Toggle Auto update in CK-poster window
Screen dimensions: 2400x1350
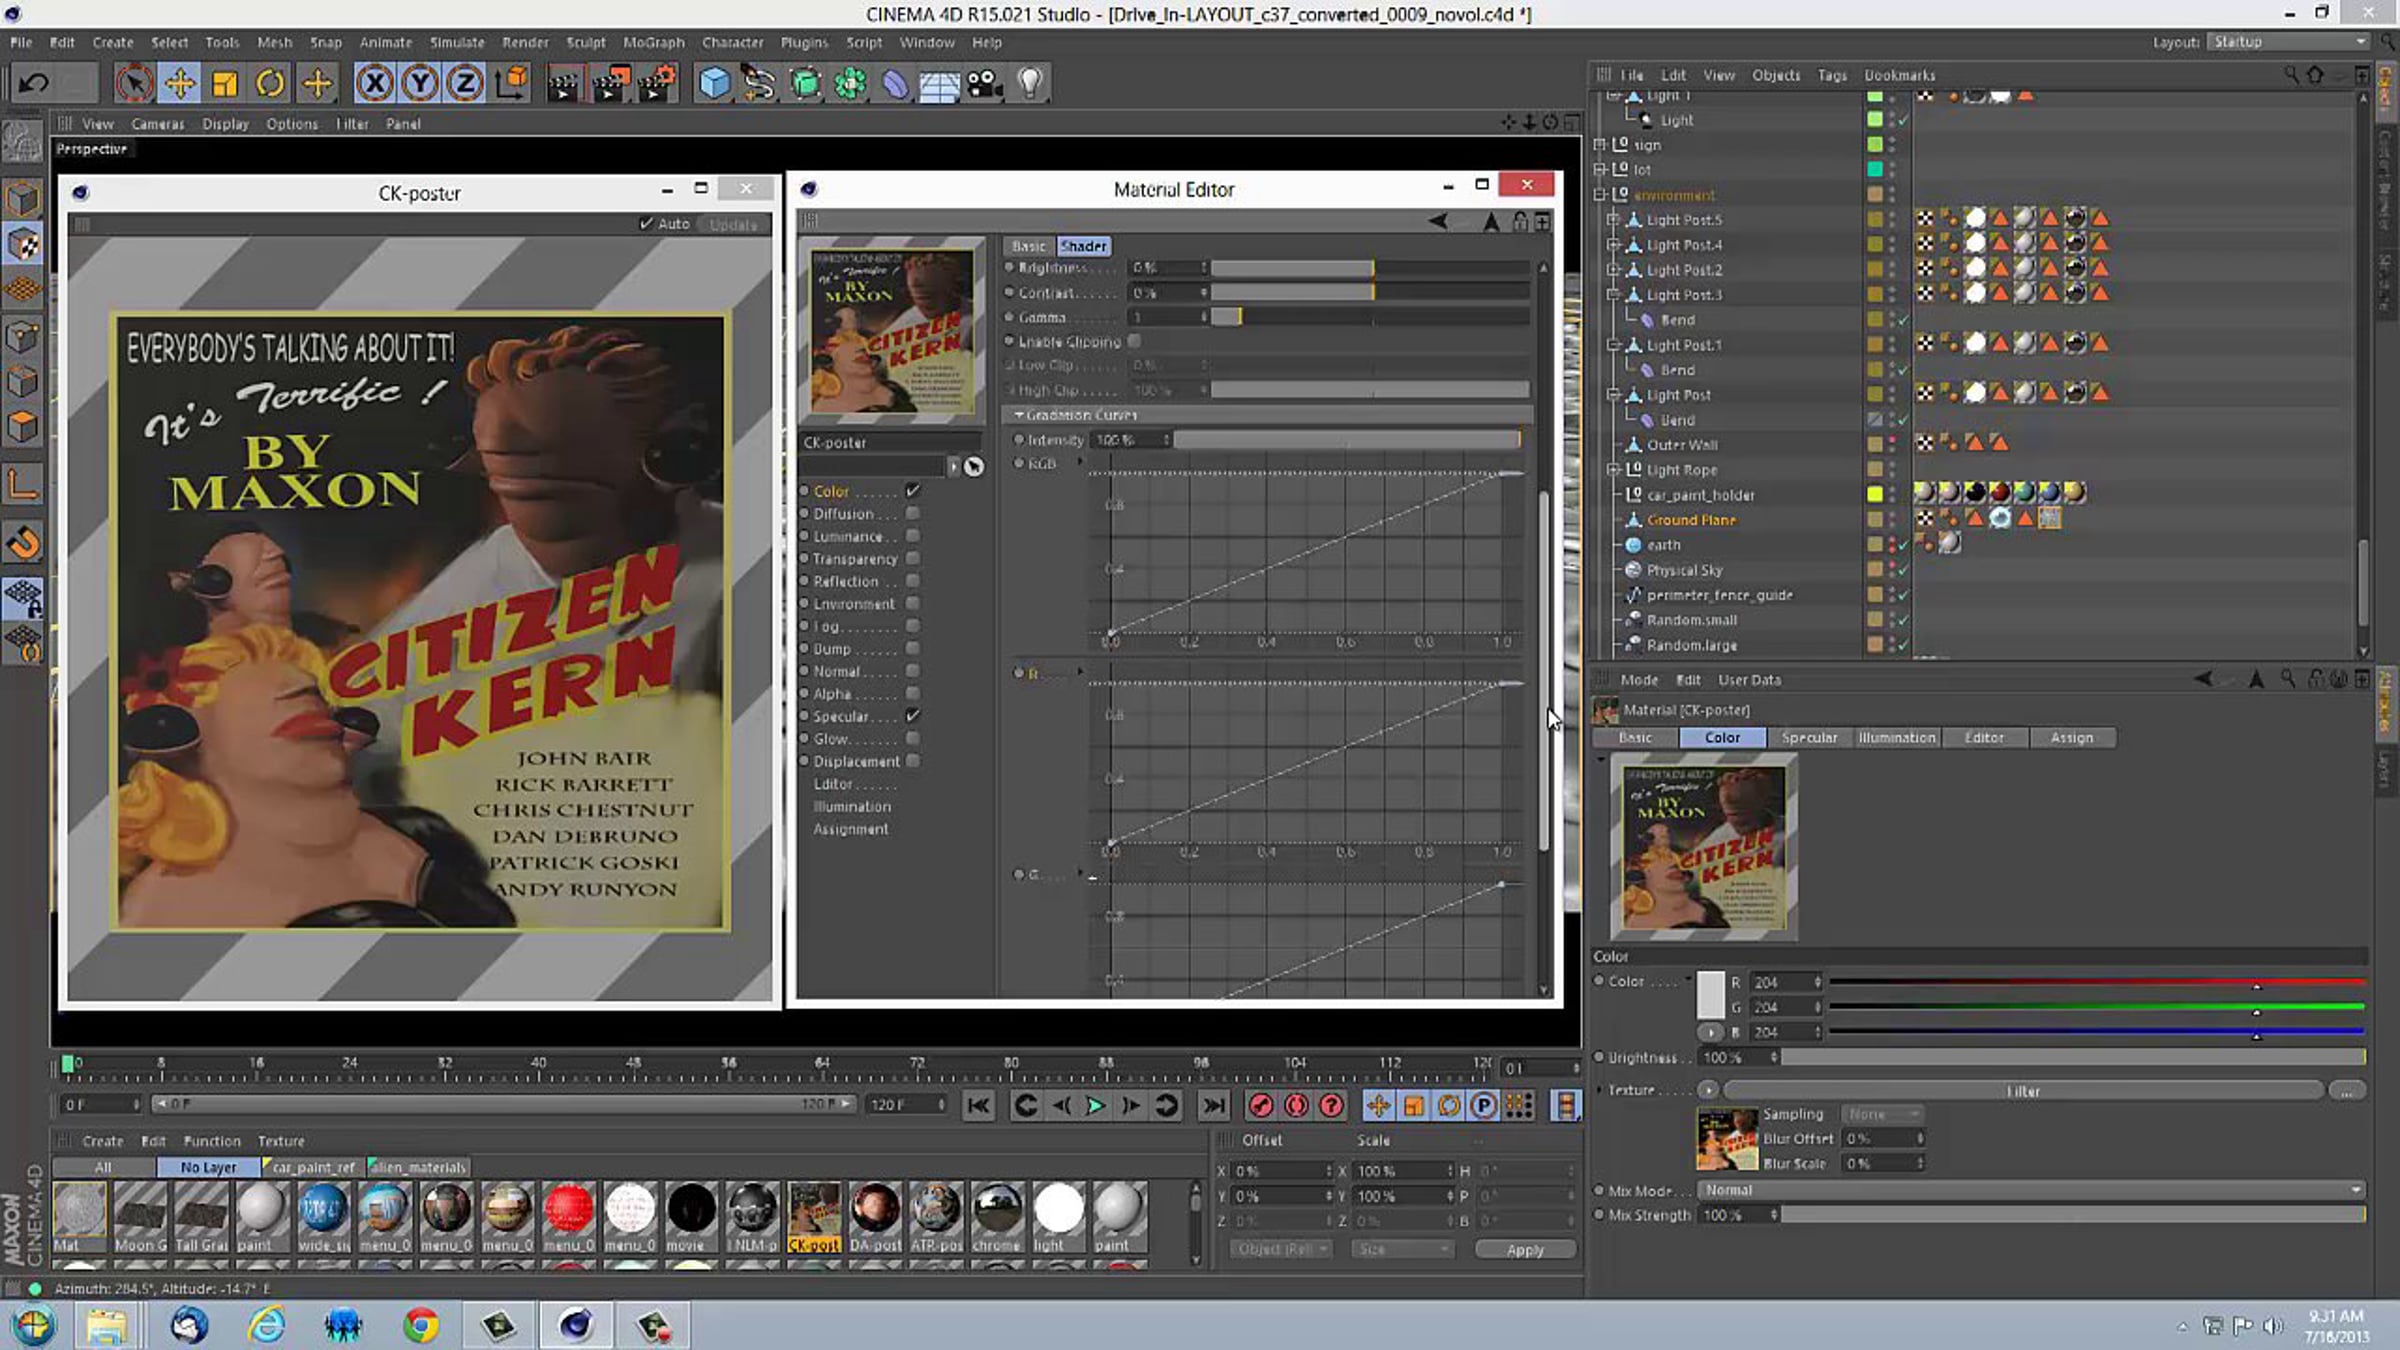(646, 224)
